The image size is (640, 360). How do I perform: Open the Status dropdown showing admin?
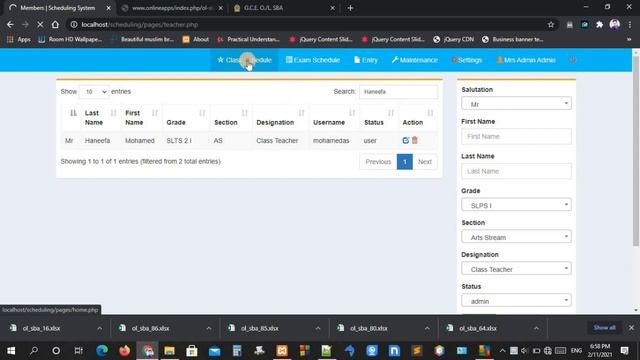(x=516, y=300)
